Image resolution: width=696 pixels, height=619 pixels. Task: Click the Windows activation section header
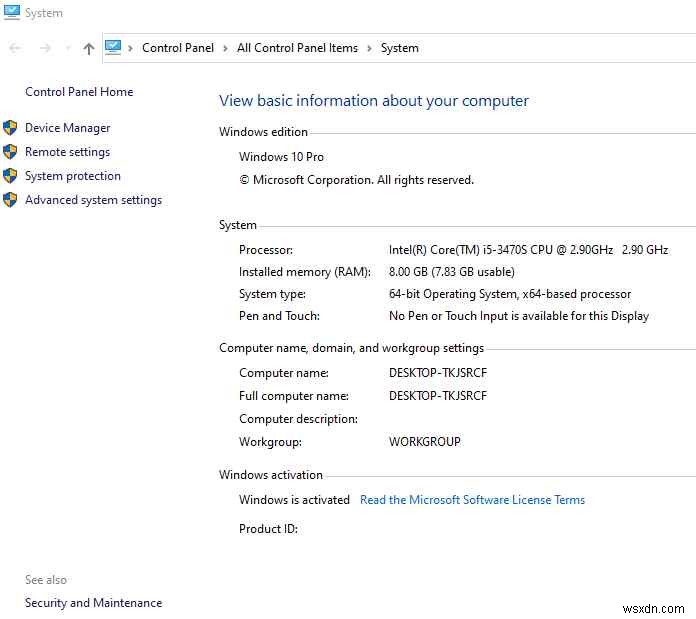point(271,475)
